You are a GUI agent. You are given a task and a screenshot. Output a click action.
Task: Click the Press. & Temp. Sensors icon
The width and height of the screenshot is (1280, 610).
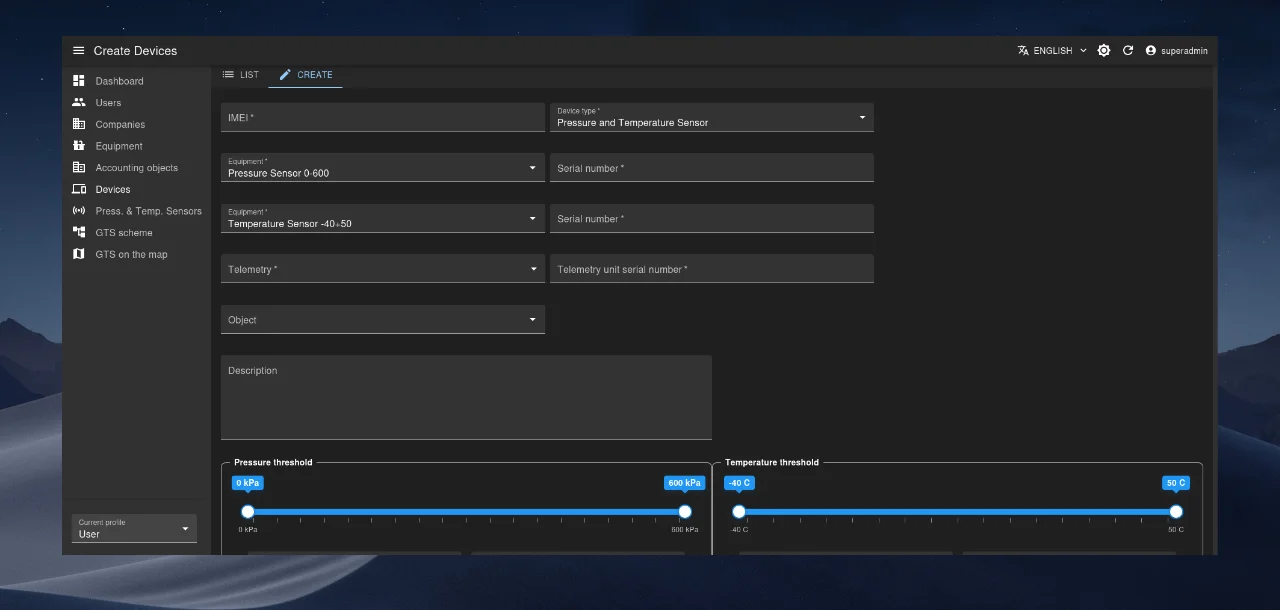(79, 211)
